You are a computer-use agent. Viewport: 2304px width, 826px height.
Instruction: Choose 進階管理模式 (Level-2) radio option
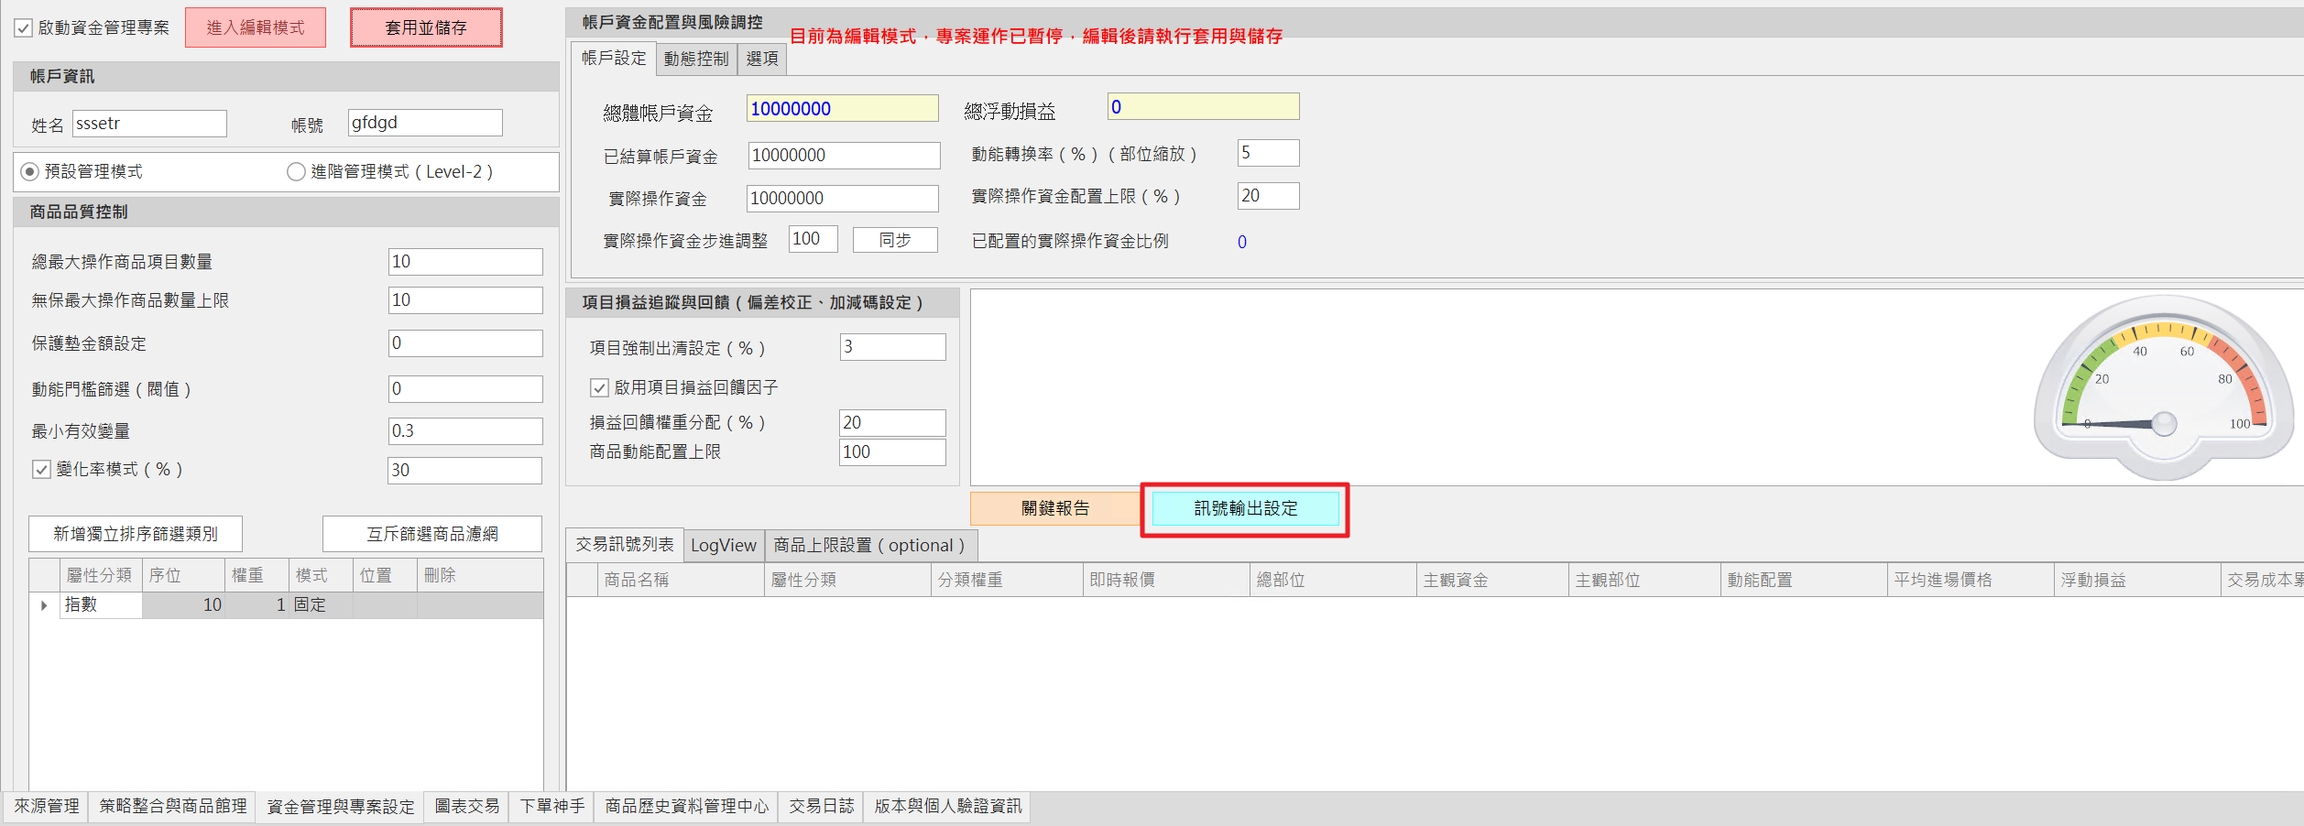click(x=296, y=172)
